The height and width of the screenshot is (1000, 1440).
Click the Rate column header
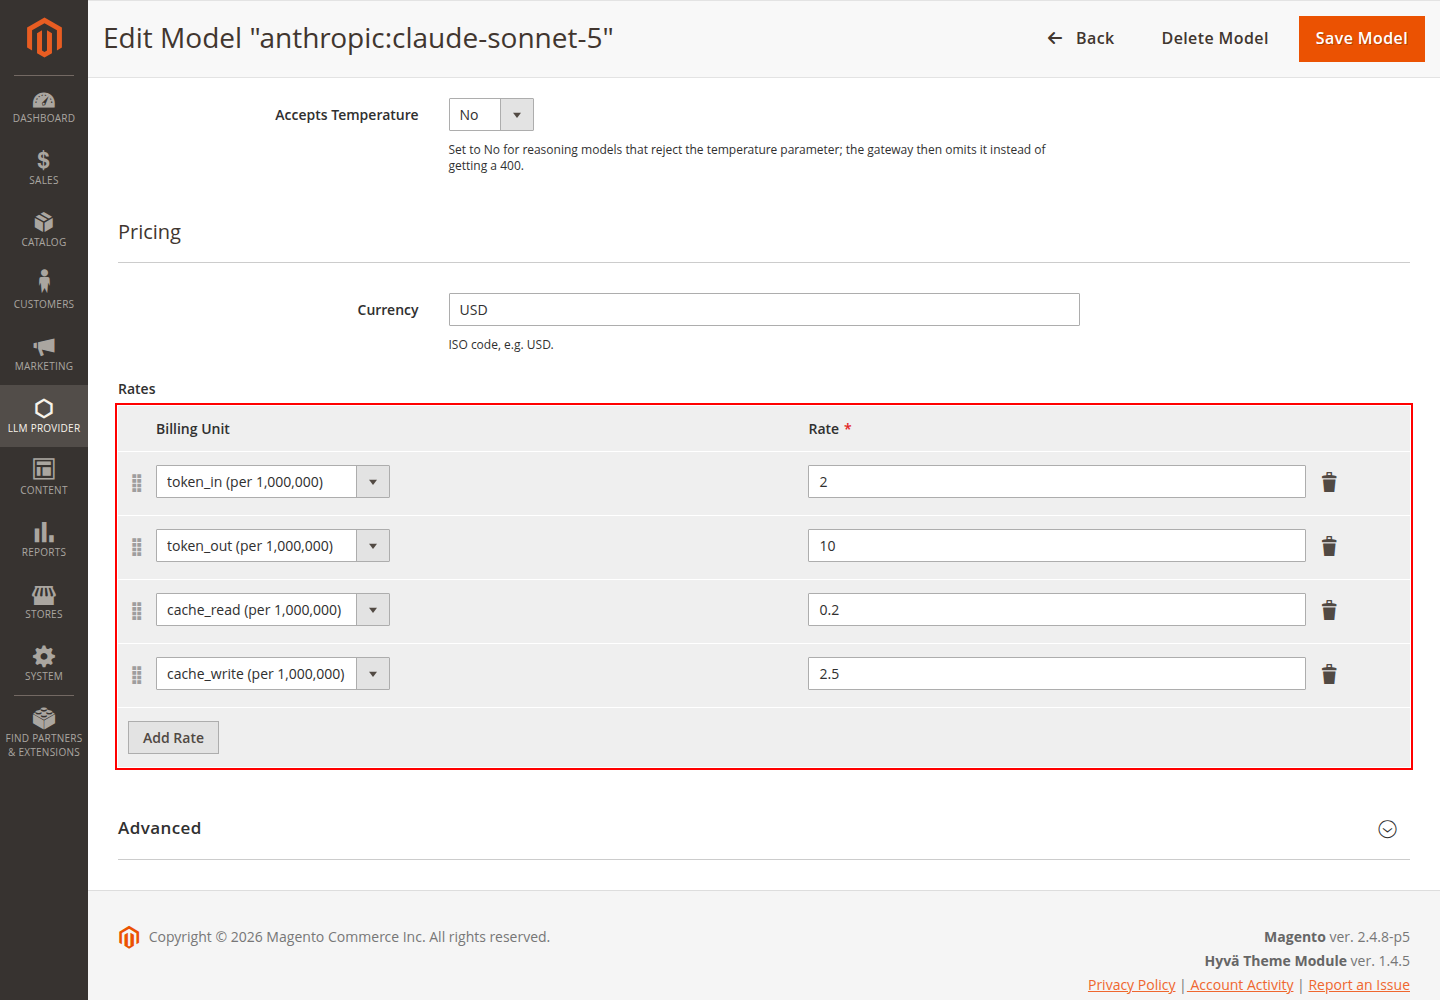pyautogui.click(x=824, y=429)
